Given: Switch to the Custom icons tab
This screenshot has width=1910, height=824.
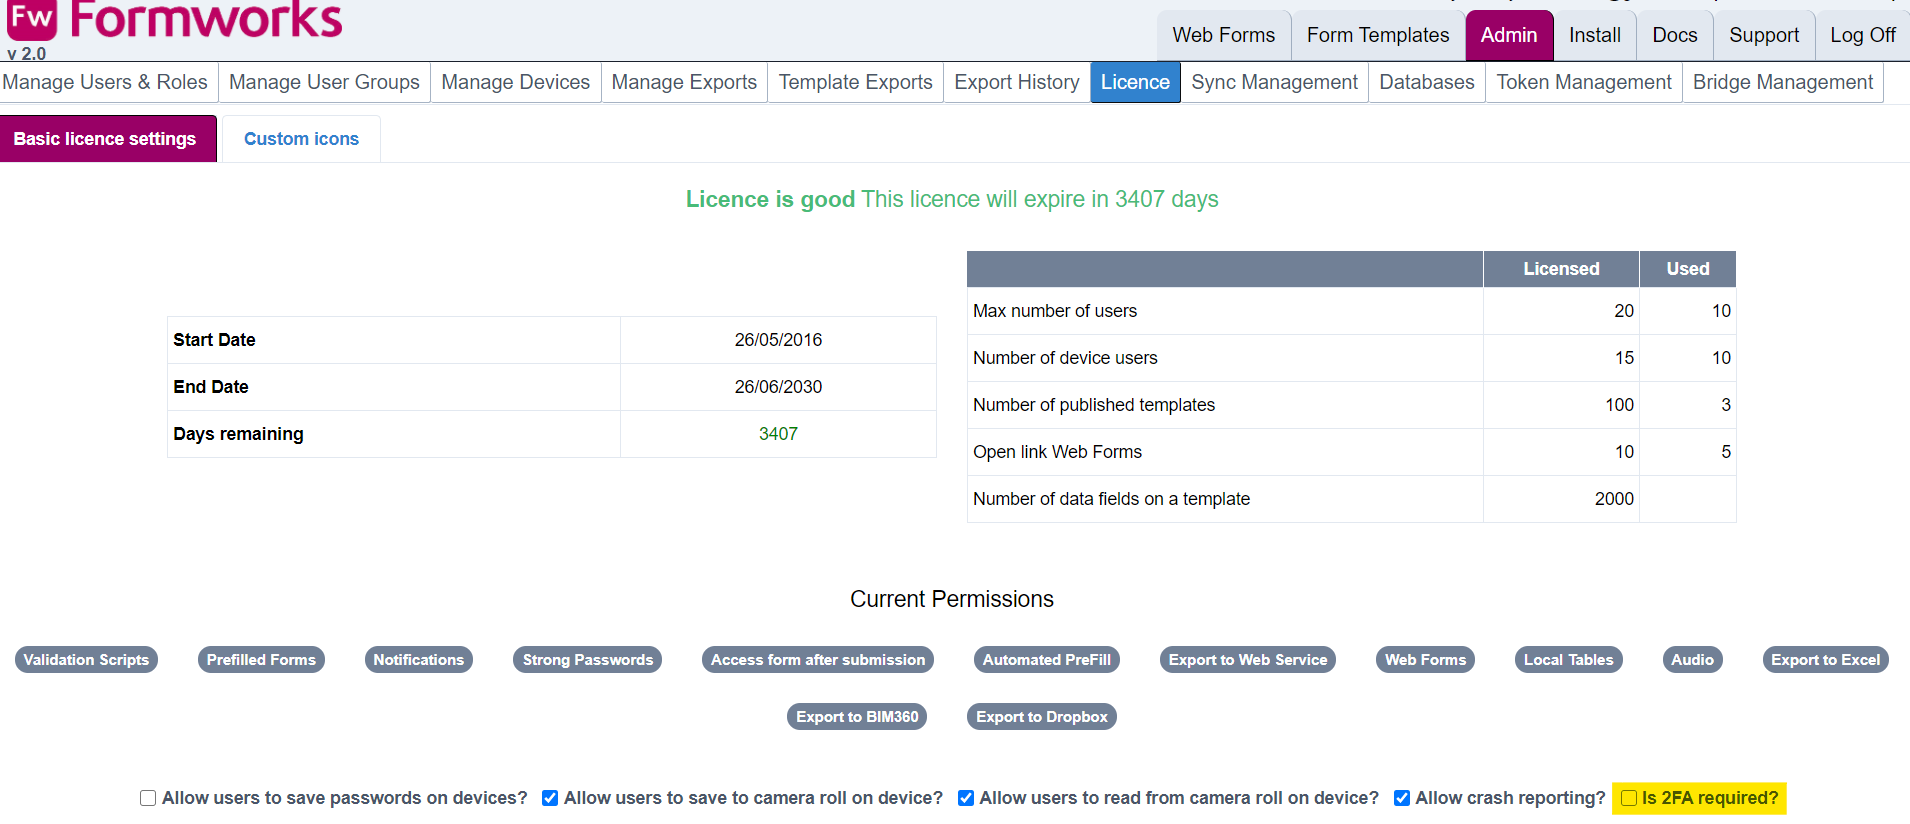Looking at the screenshot, I should 301,139.
